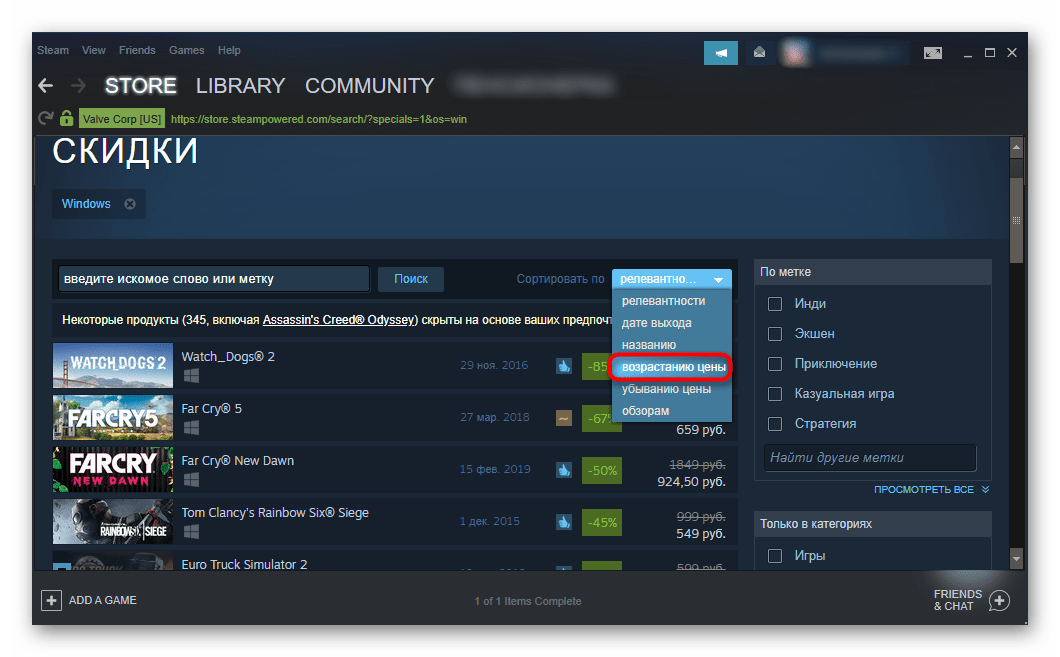Remove the Windows filter tag

[130, 204]
